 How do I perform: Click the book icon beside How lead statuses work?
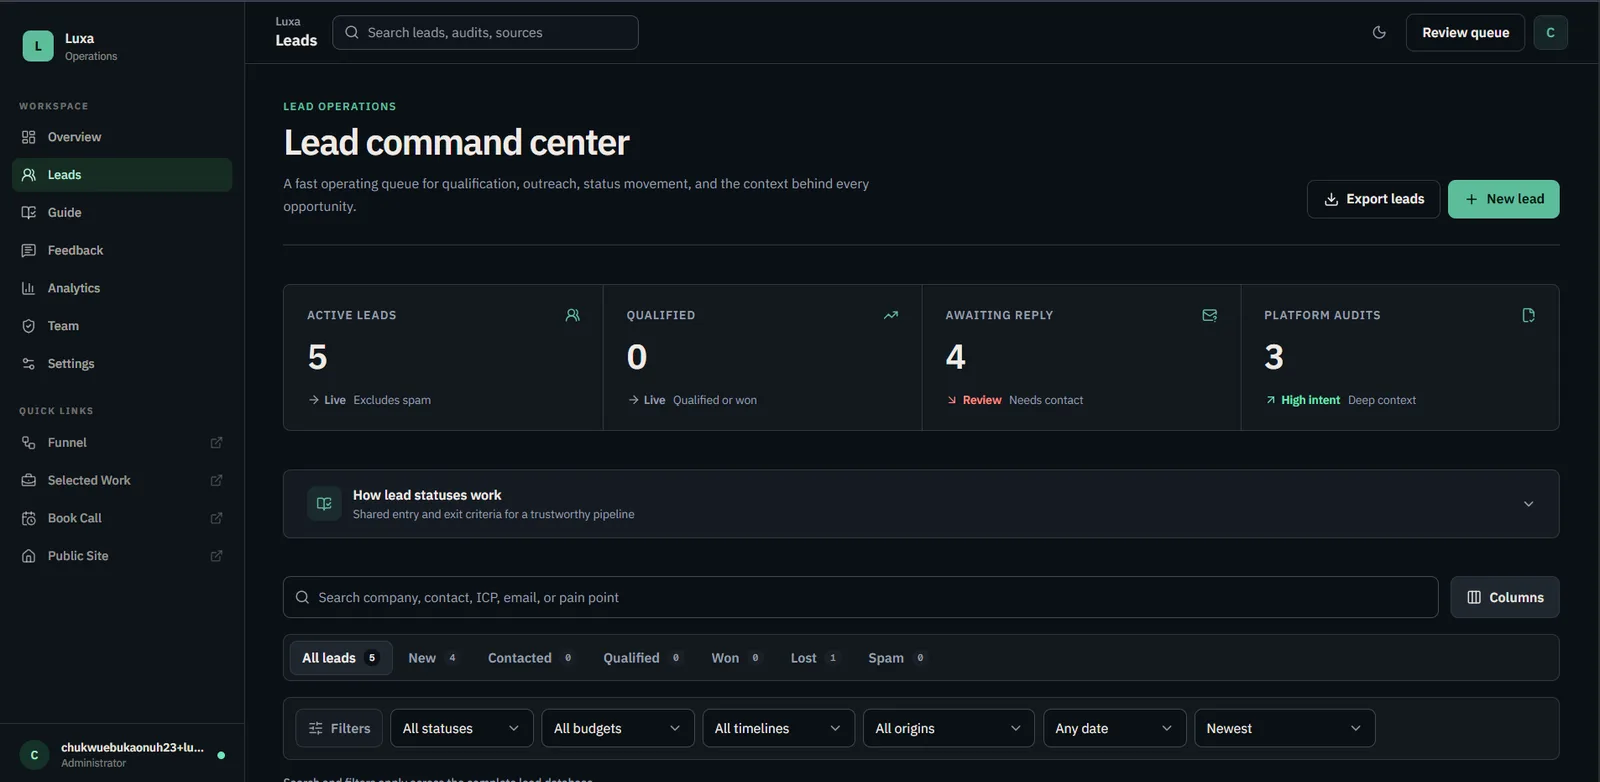pyautogui.click(x=324, y=504)
